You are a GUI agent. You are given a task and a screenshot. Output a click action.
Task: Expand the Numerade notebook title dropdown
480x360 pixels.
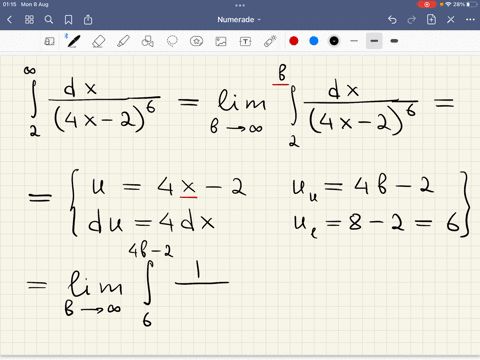(239, 20)
